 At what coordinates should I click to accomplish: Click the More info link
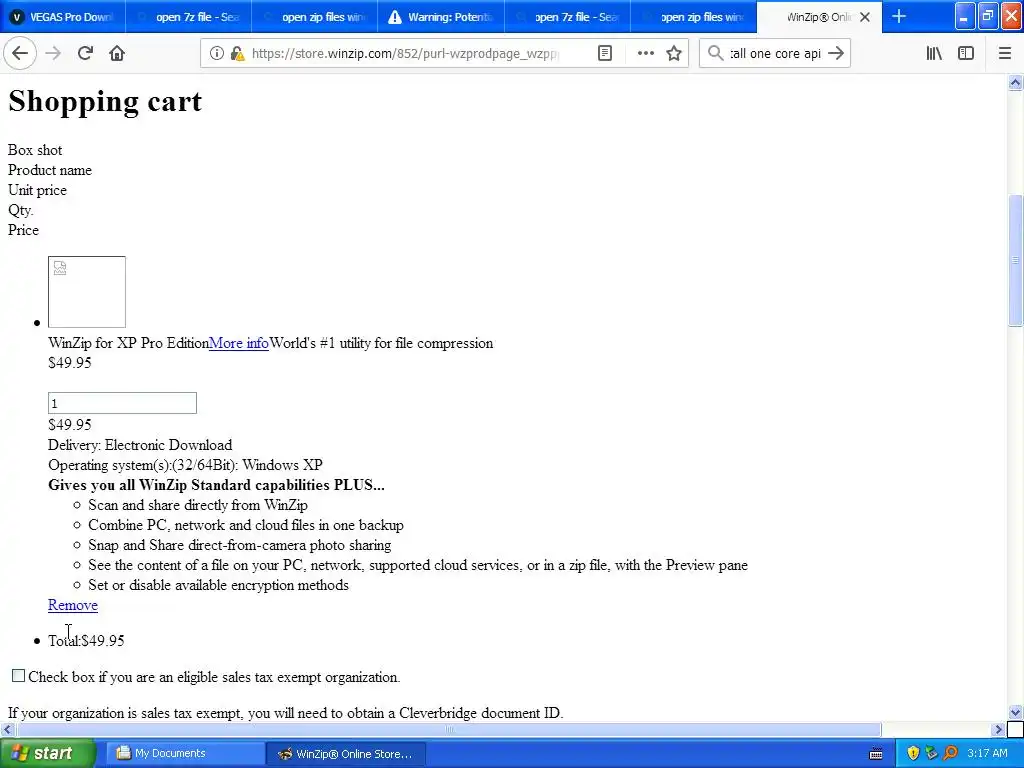tap(239, 343)
